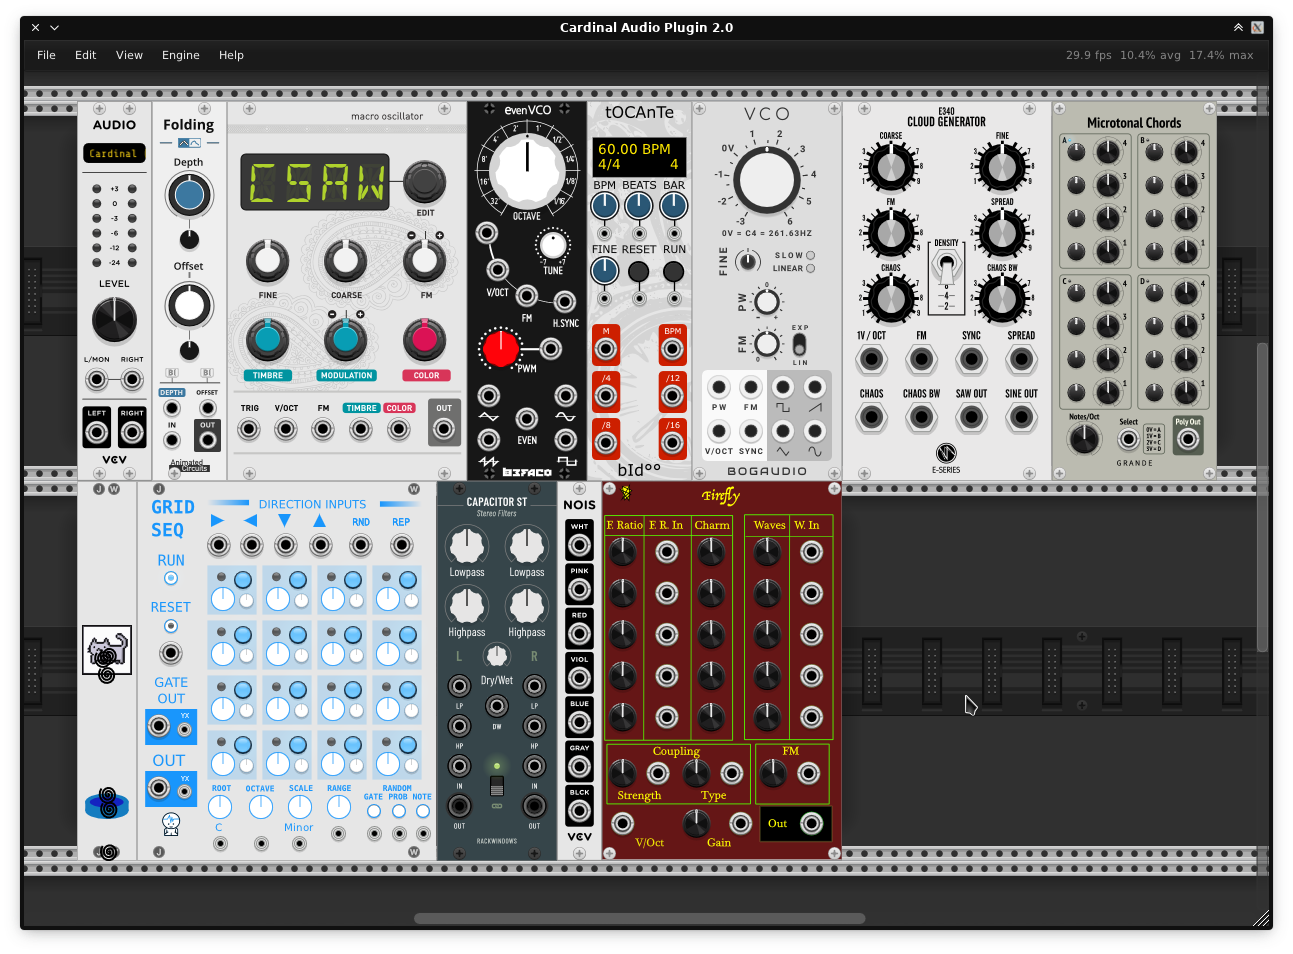
Task: Open the Help menu
Action: (231, 55)
